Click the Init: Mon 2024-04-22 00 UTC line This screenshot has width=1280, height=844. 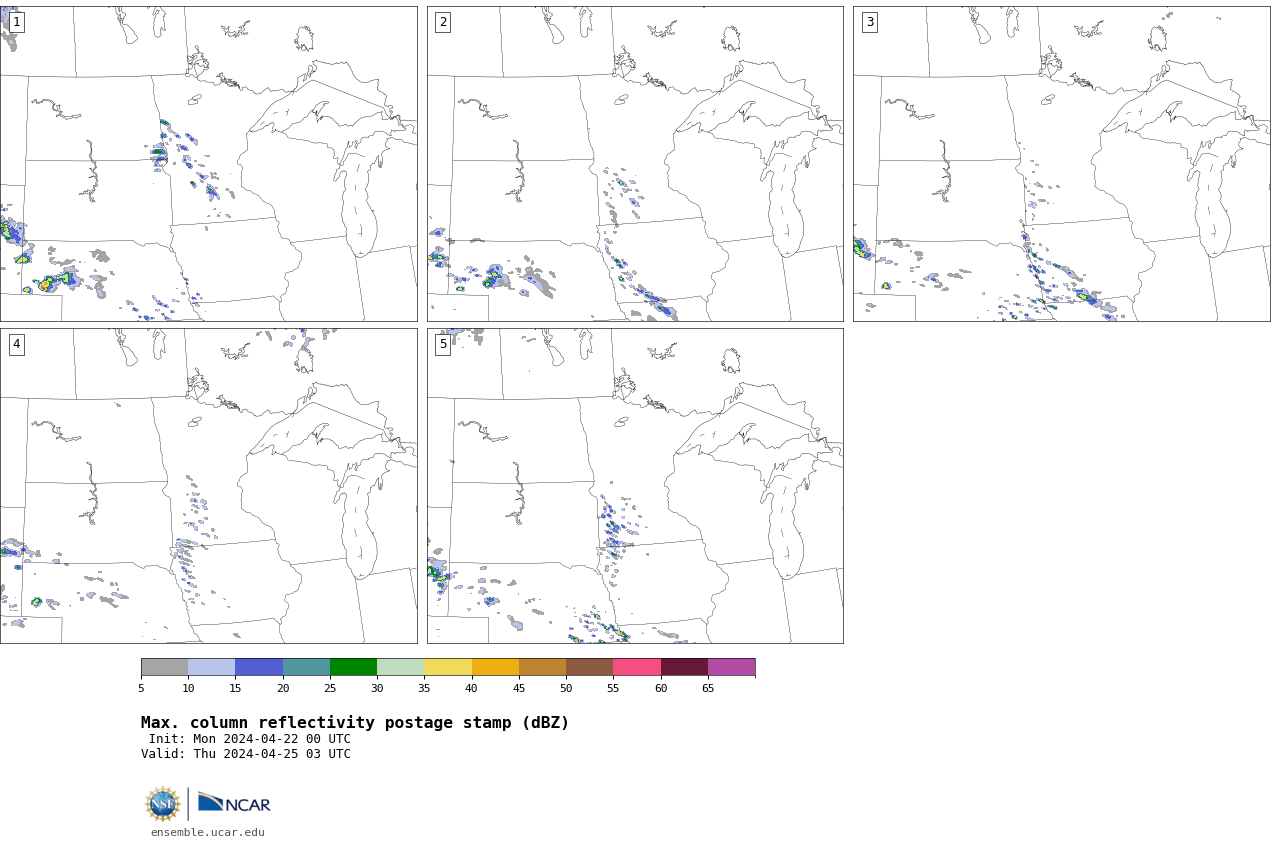tap(250, 739)
